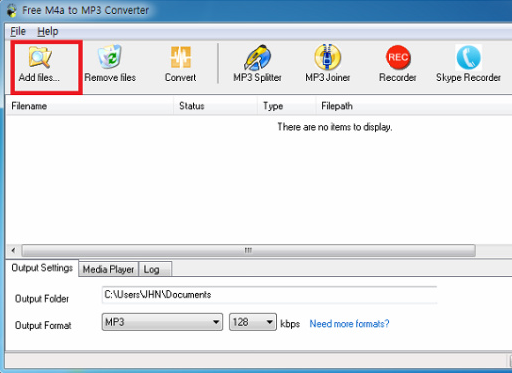The width and height of the screenshot is (512, 373).
Task: Sort by the Filename column header
Action: [x=90, y=106]
